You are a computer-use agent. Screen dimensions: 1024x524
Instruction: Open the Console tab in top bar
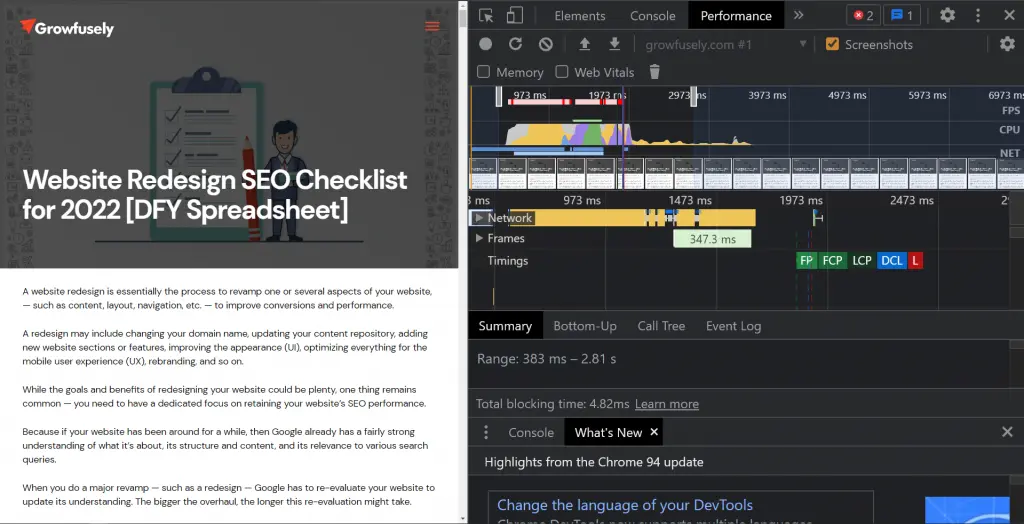653,16
